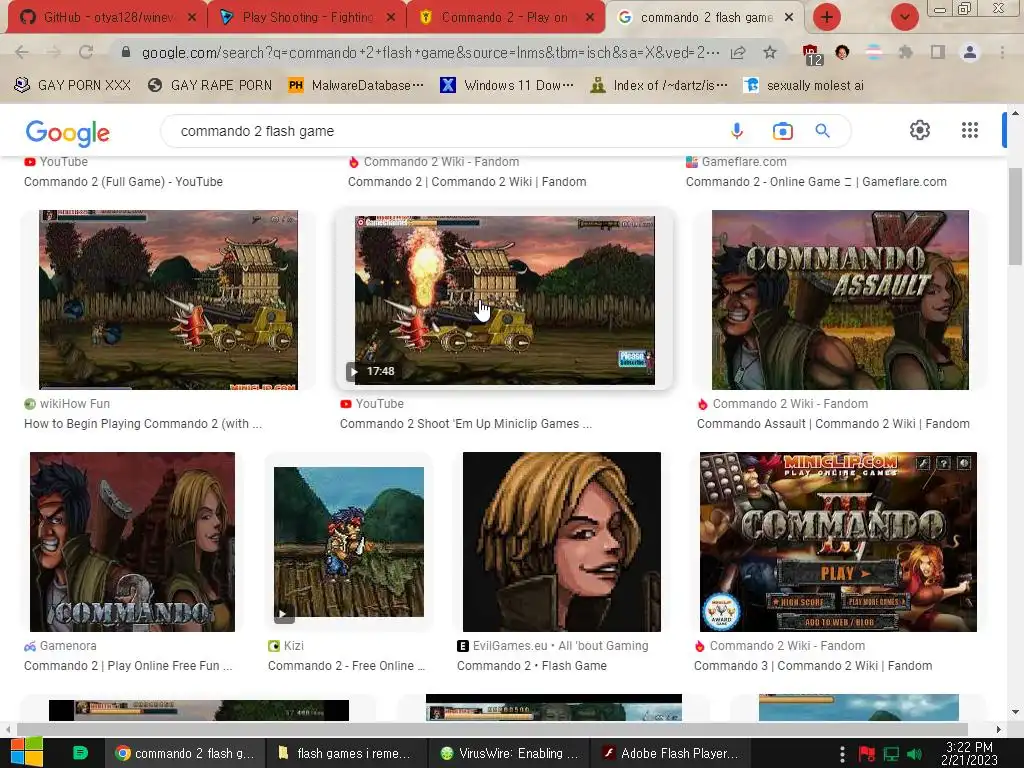The height and width of the screenshot is (768, 1024).
Task: Open the Gameflare.com Online Game link
Action: point(816,182)
